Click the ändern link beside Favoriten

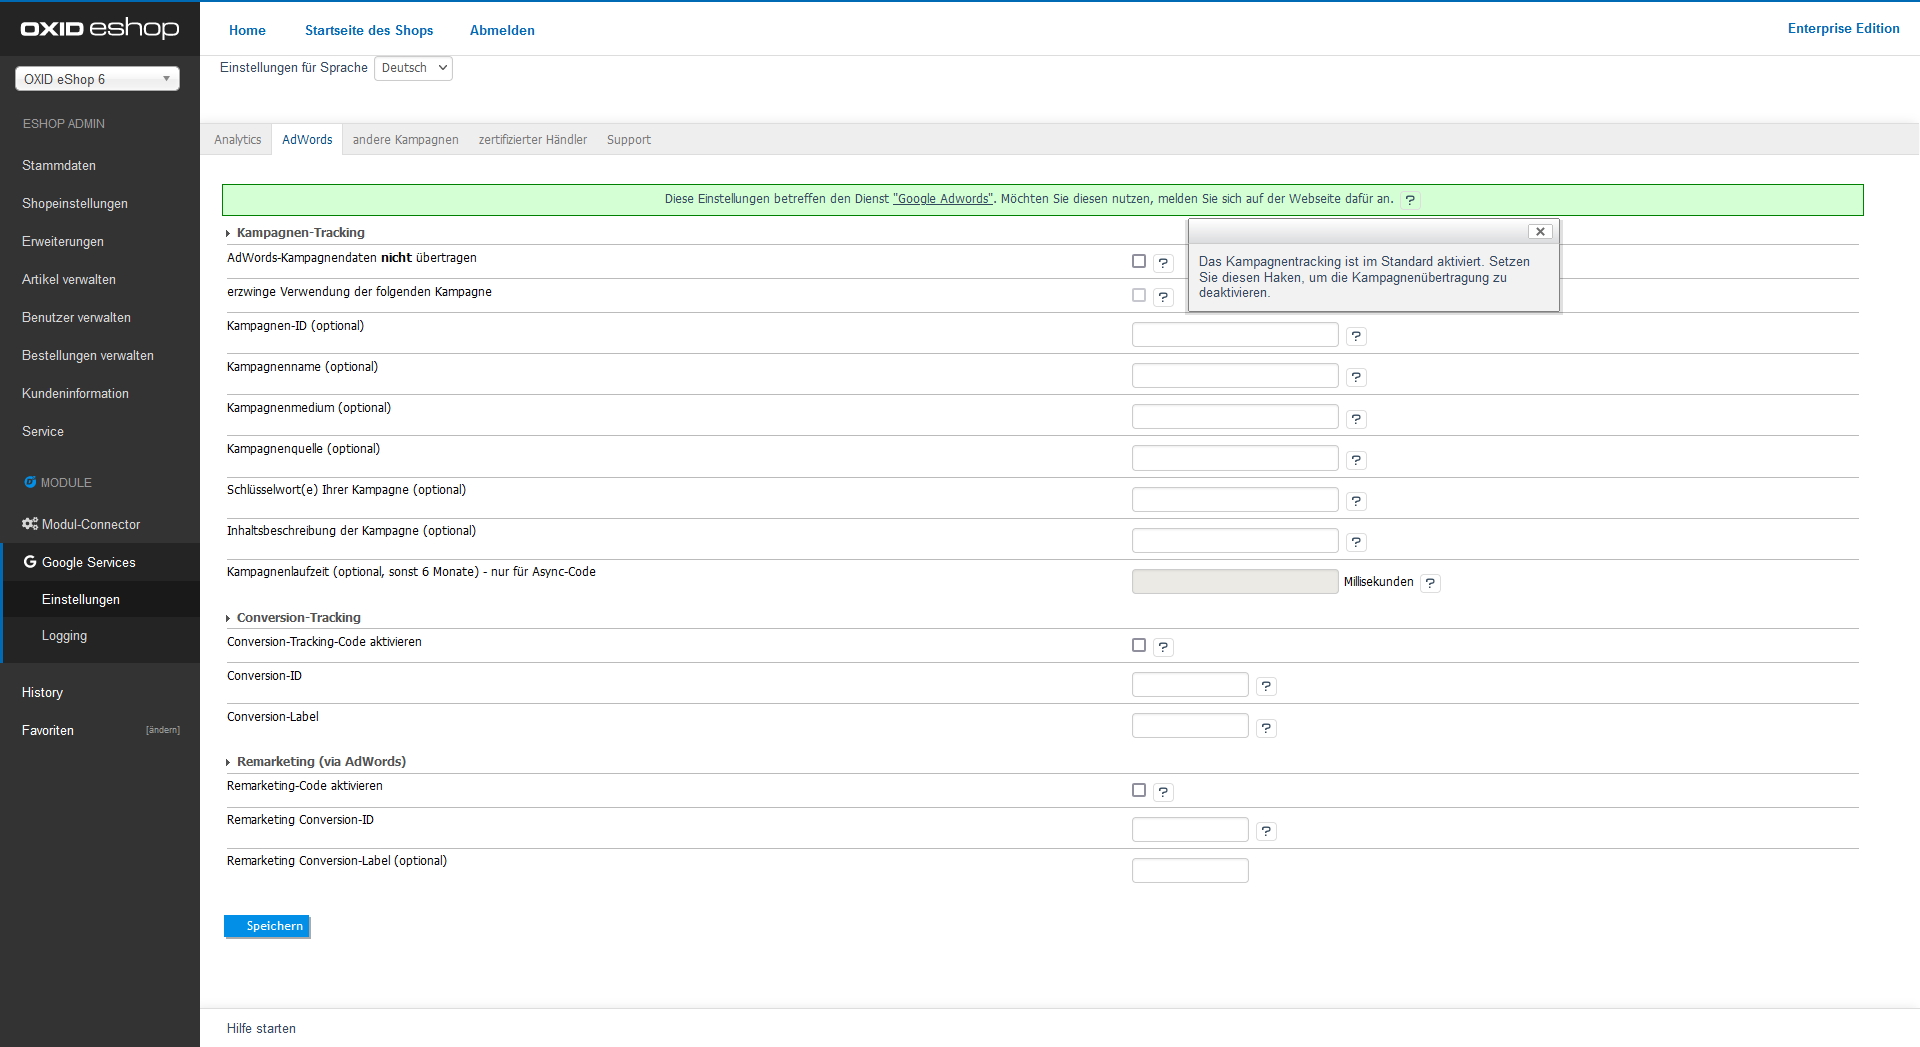163,730
